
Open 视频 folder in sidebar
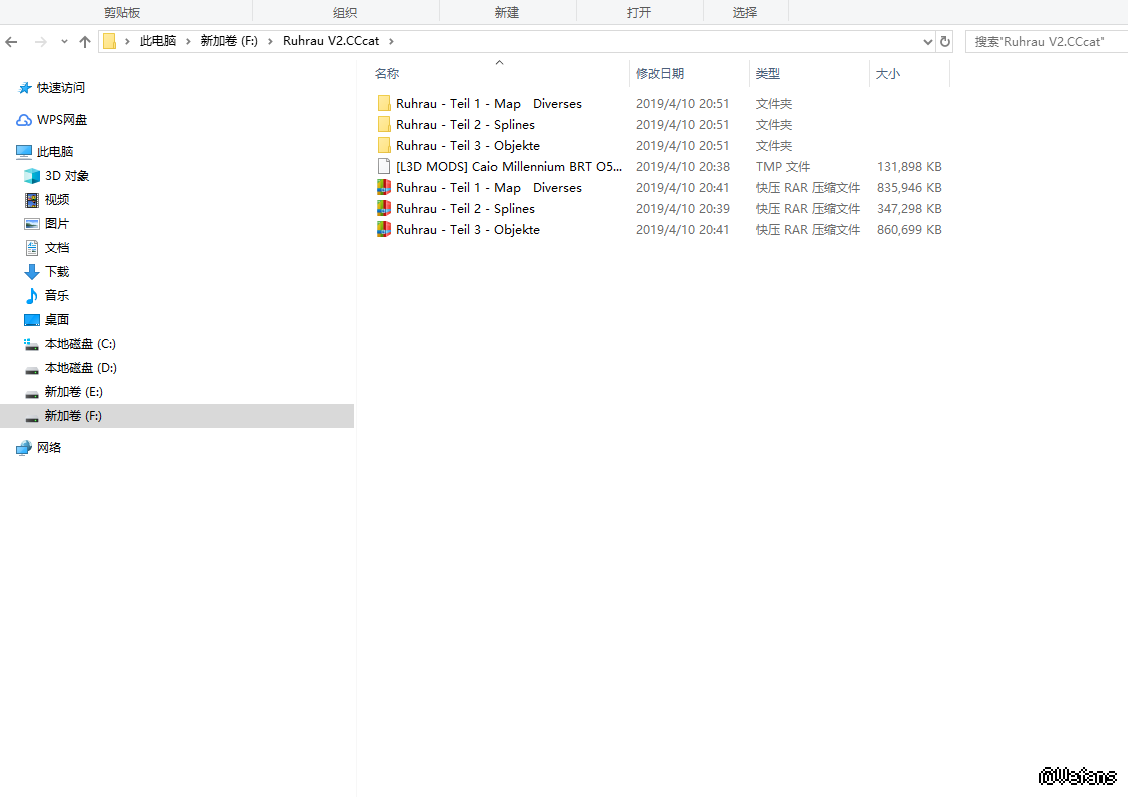coord(57,199)
